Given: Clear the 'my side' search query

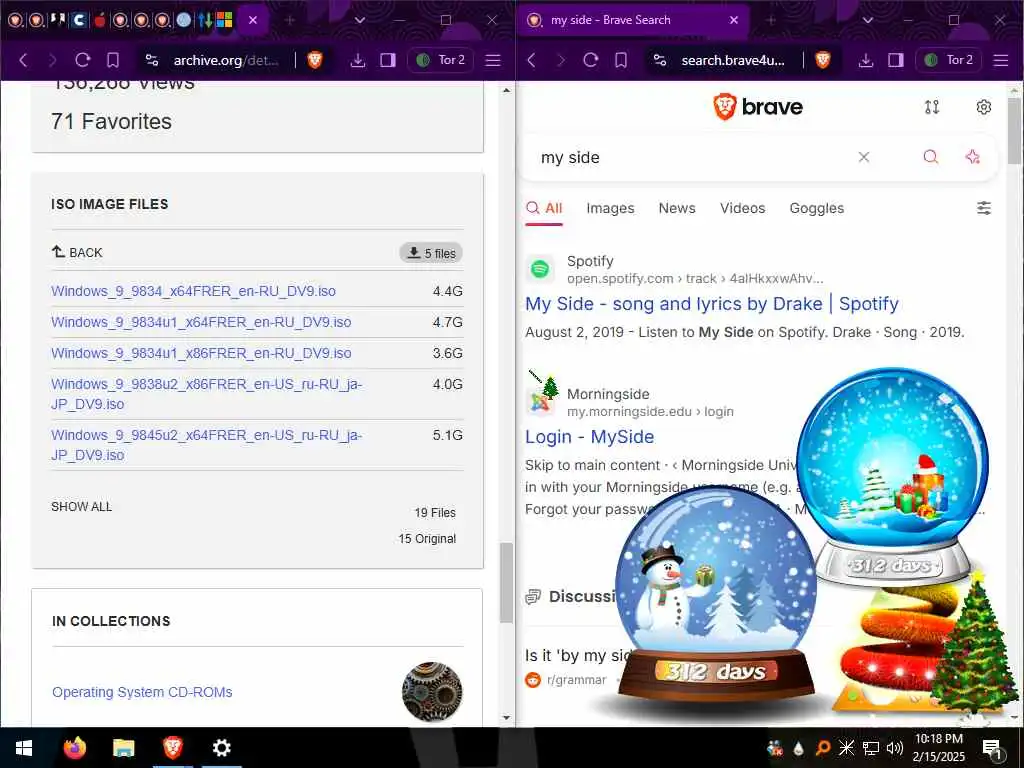Looking at the screenshot, I should pyautogui.click(x=863, y=157).
